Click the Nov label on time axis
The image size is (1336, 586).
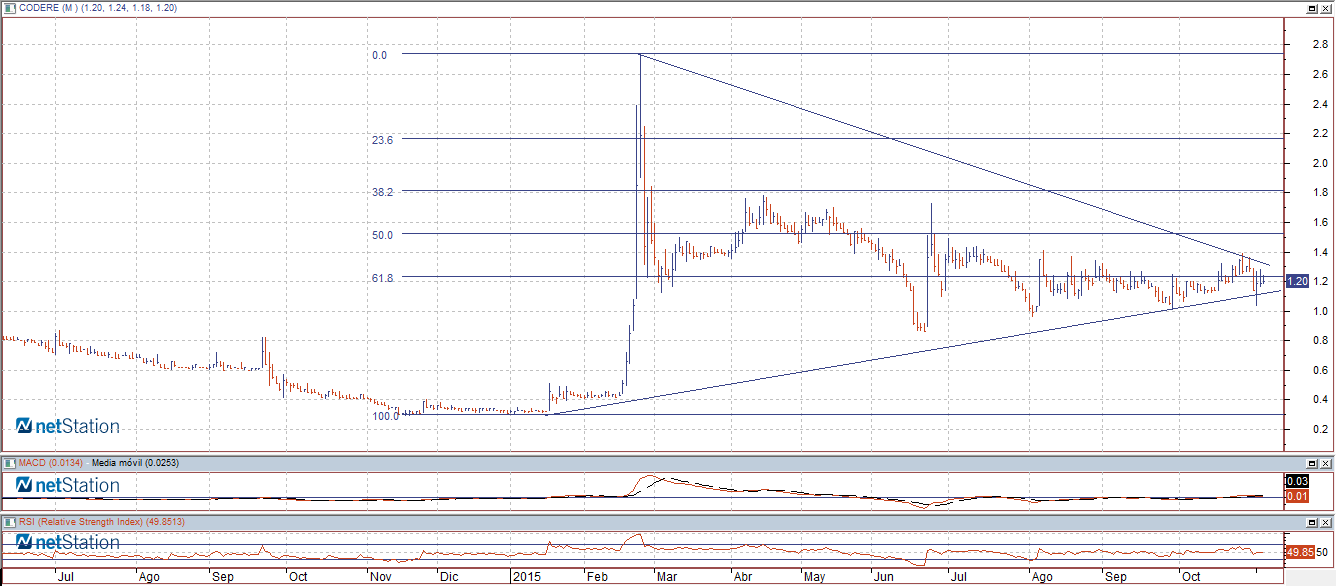pos(379,577)
